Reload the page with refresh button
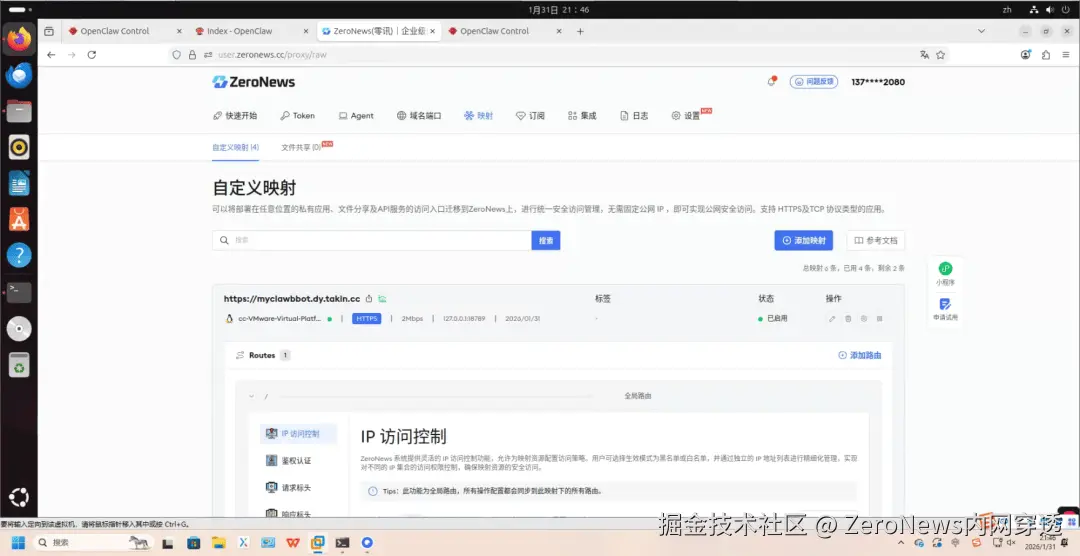 click(x=92, y=54)
